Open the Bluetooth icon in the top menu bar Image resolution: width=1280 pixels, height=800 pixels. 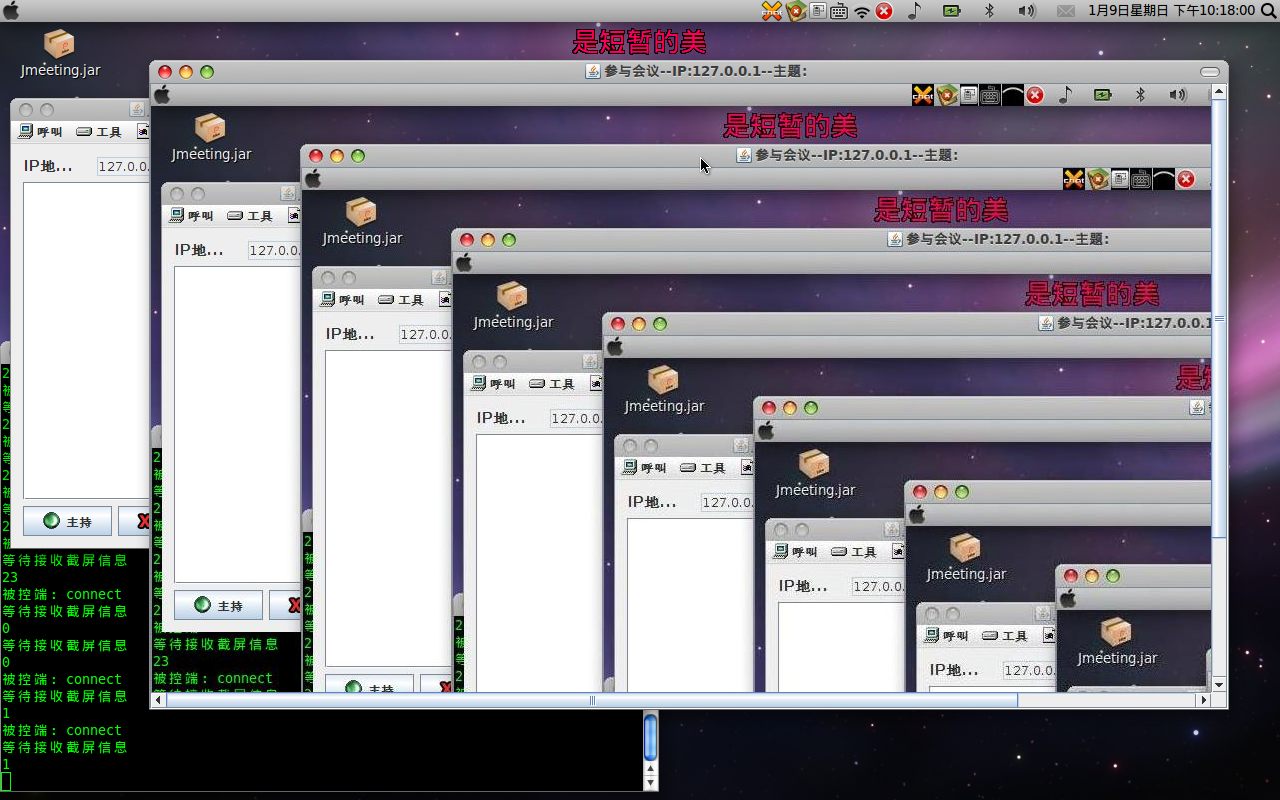pos(990,11)
